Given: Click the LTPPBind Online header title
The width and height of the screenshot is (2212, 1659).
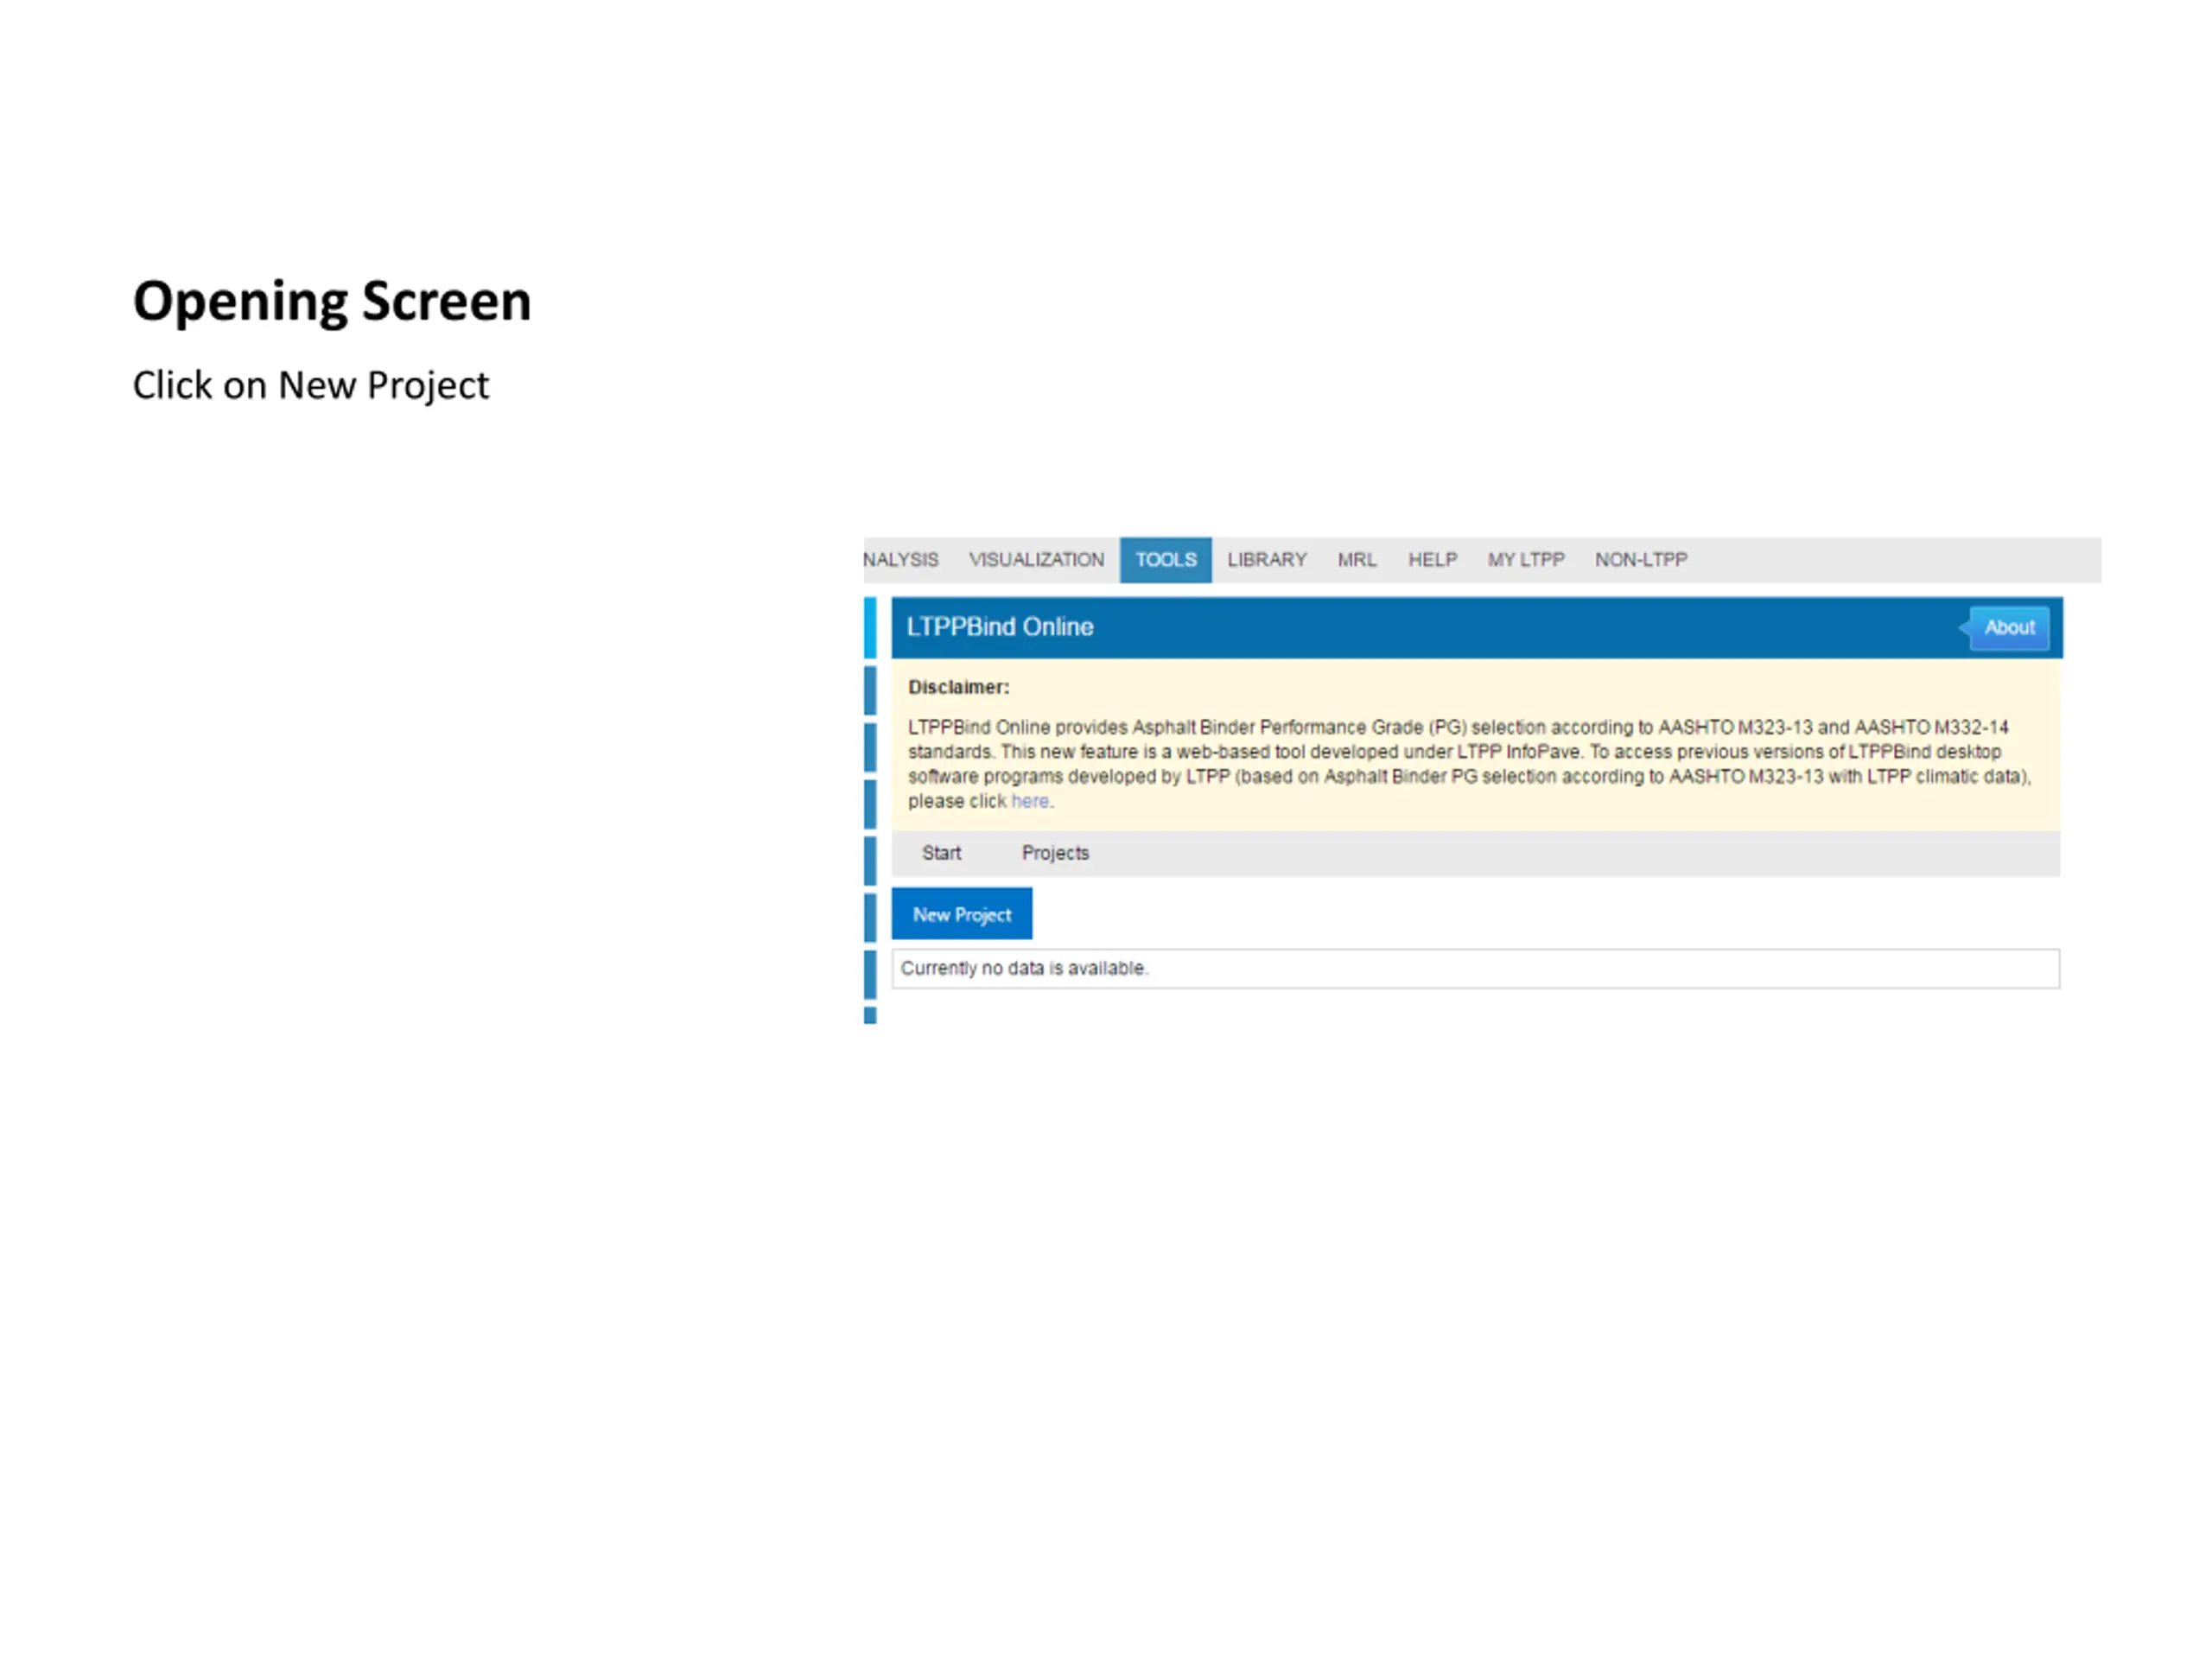Looking at the screenshot, I should pyautogui.click(x=999, y=627).
